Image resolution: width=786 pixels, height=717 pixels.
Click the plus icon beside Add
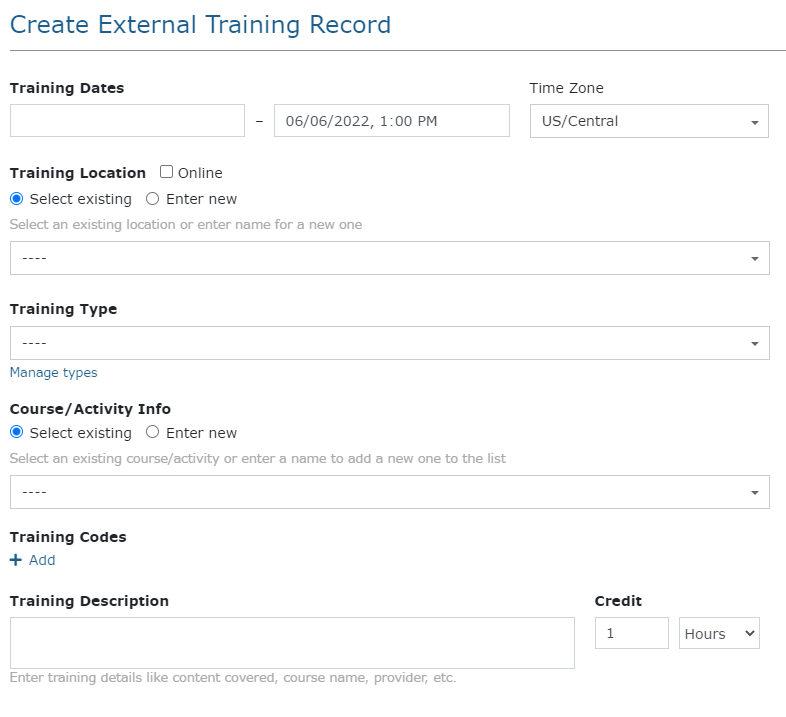(x=16, y=560)
